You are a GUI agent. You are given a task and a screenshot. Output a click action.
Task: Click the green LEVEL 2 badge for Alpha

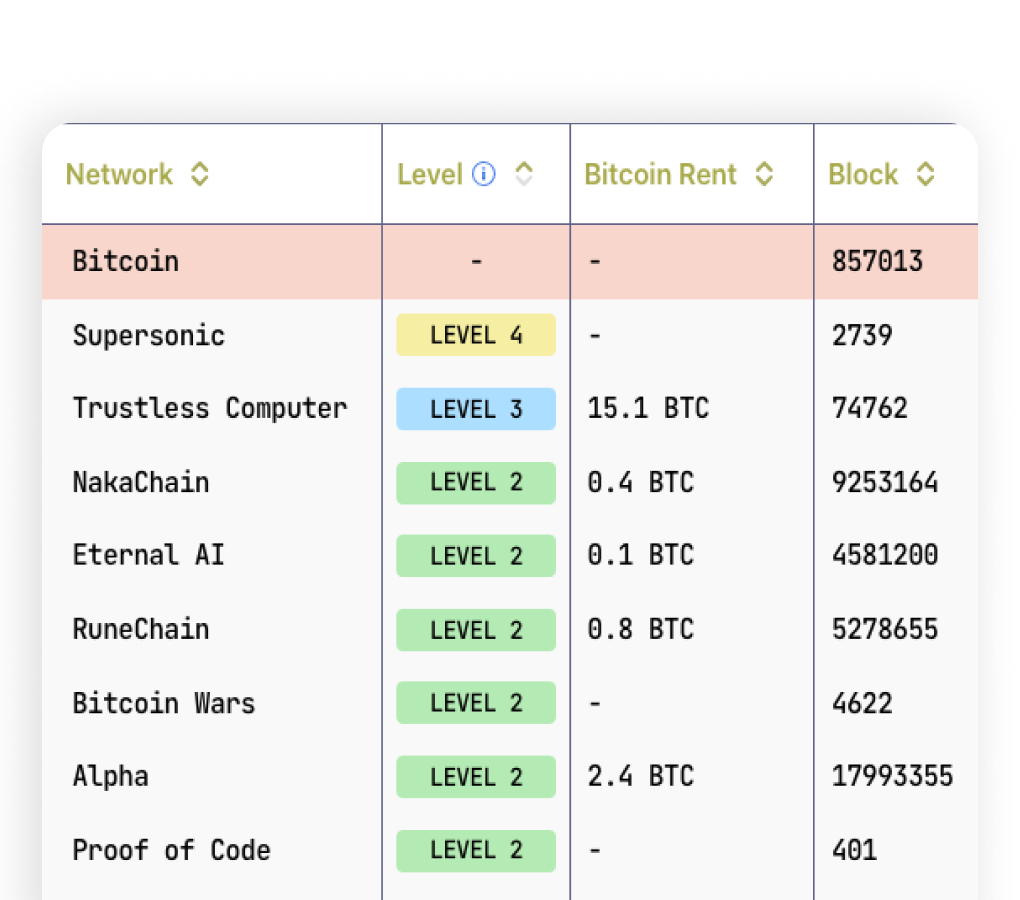(x=476, y=776)
